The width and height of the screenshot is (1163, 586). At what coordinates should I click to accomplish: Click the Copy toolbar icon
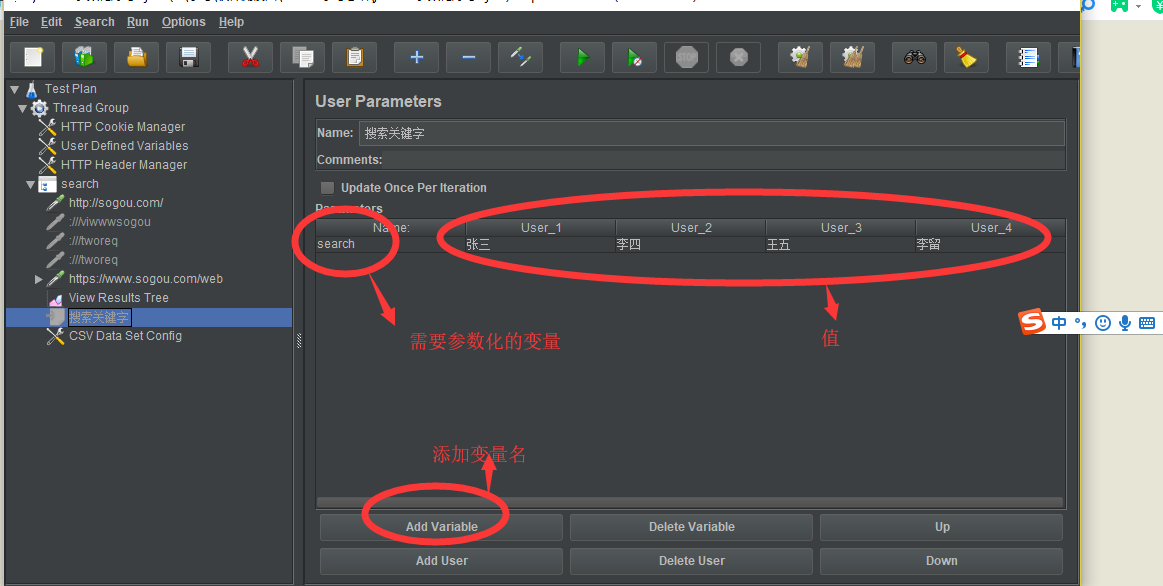(x=302, y=57)
